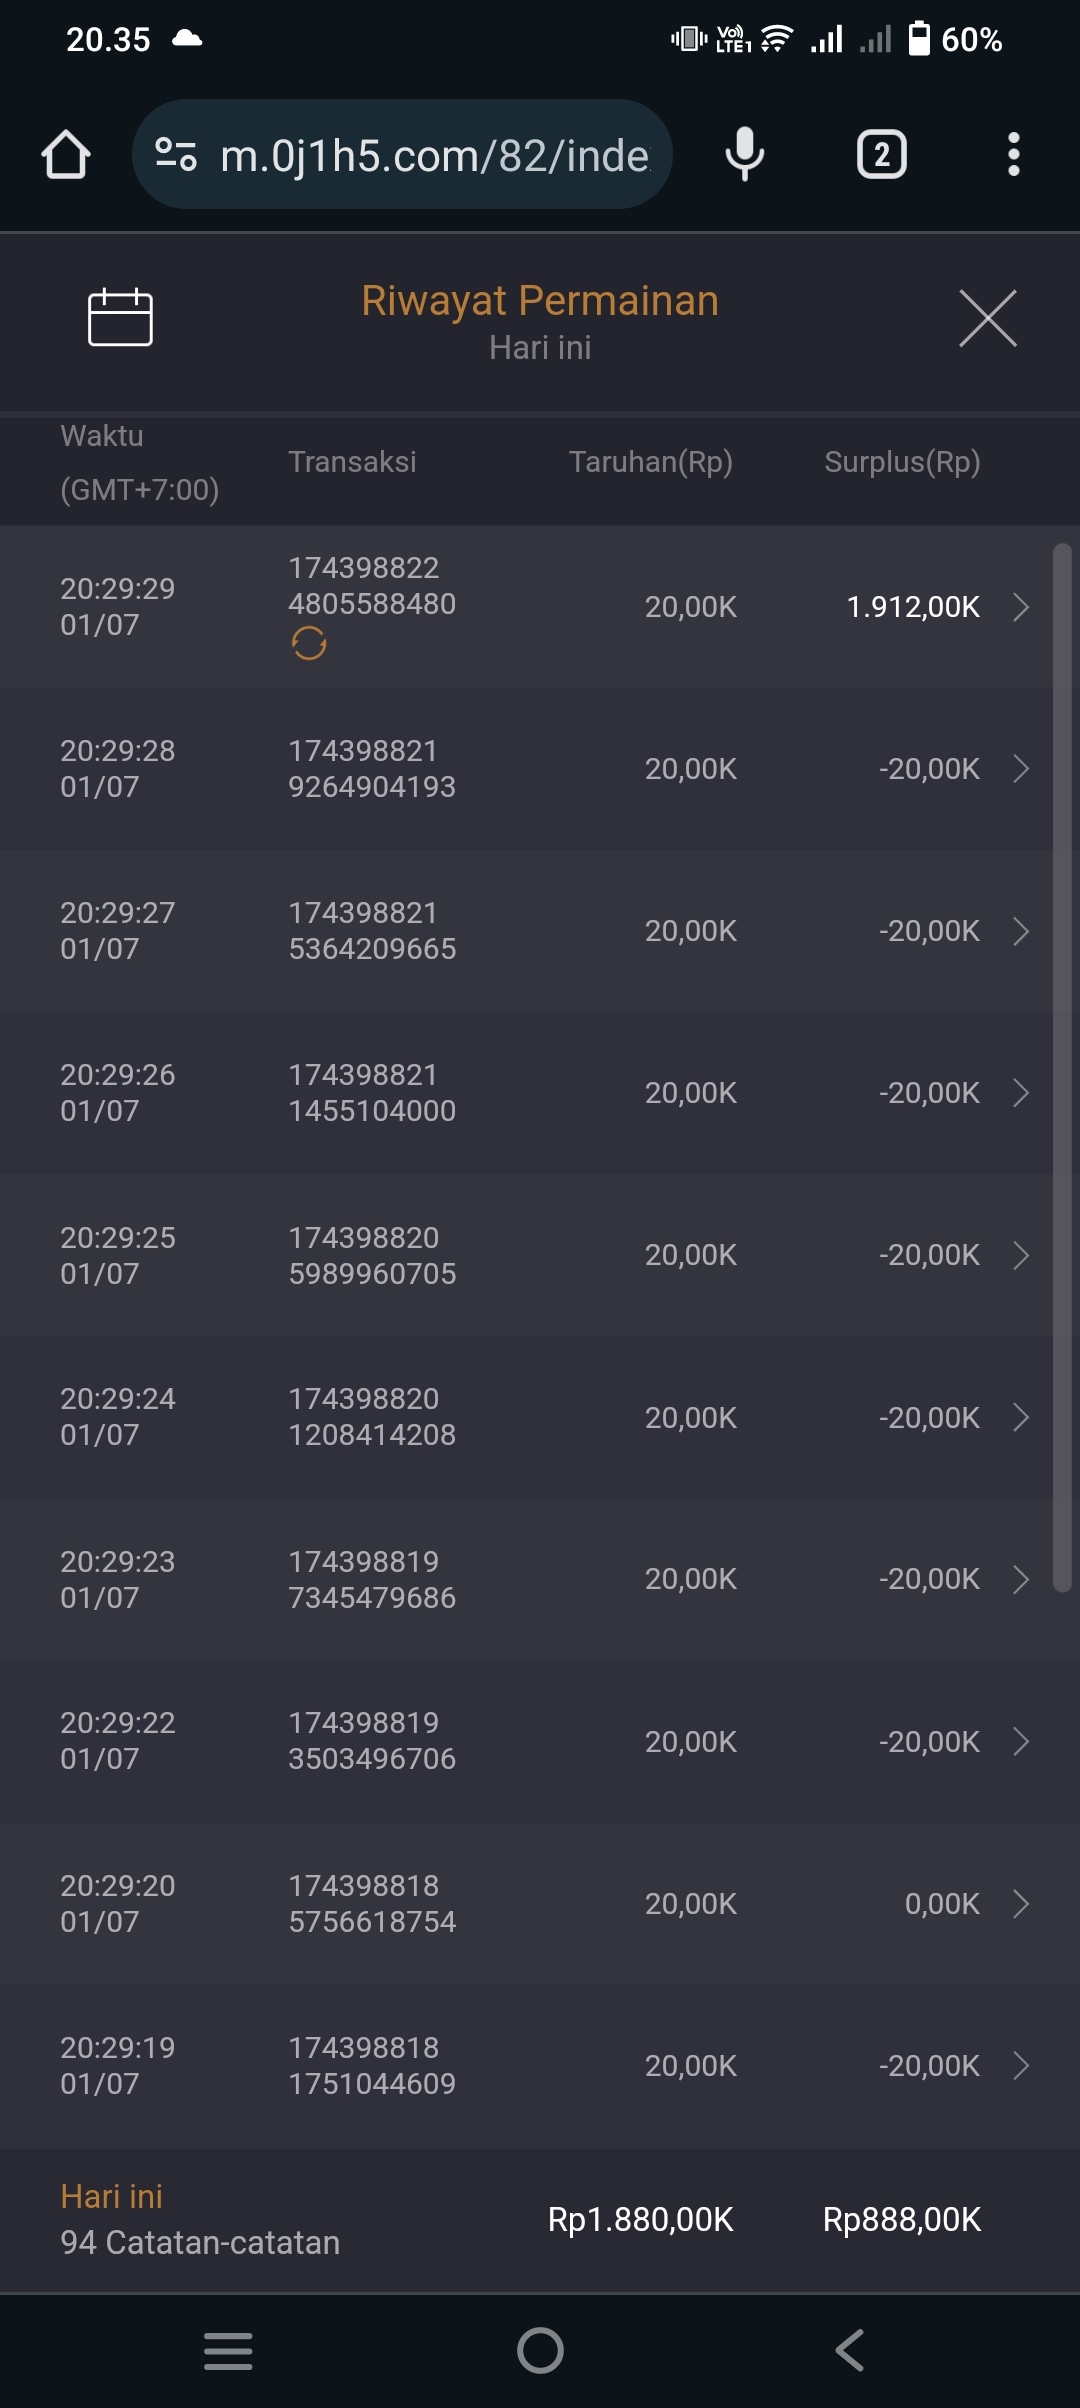1080x2408 pixels.
Task: Select the 20:29:23 transaction entry
Action: (372, 1579)
